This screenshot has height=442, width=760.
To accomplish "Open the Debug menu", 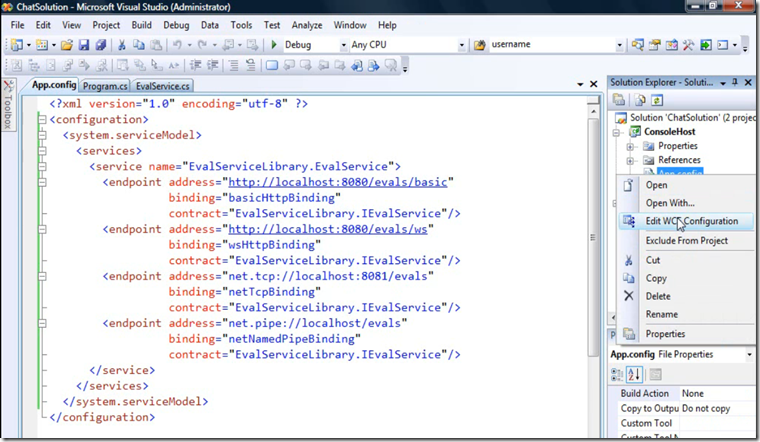I will [x=176, y=25].
